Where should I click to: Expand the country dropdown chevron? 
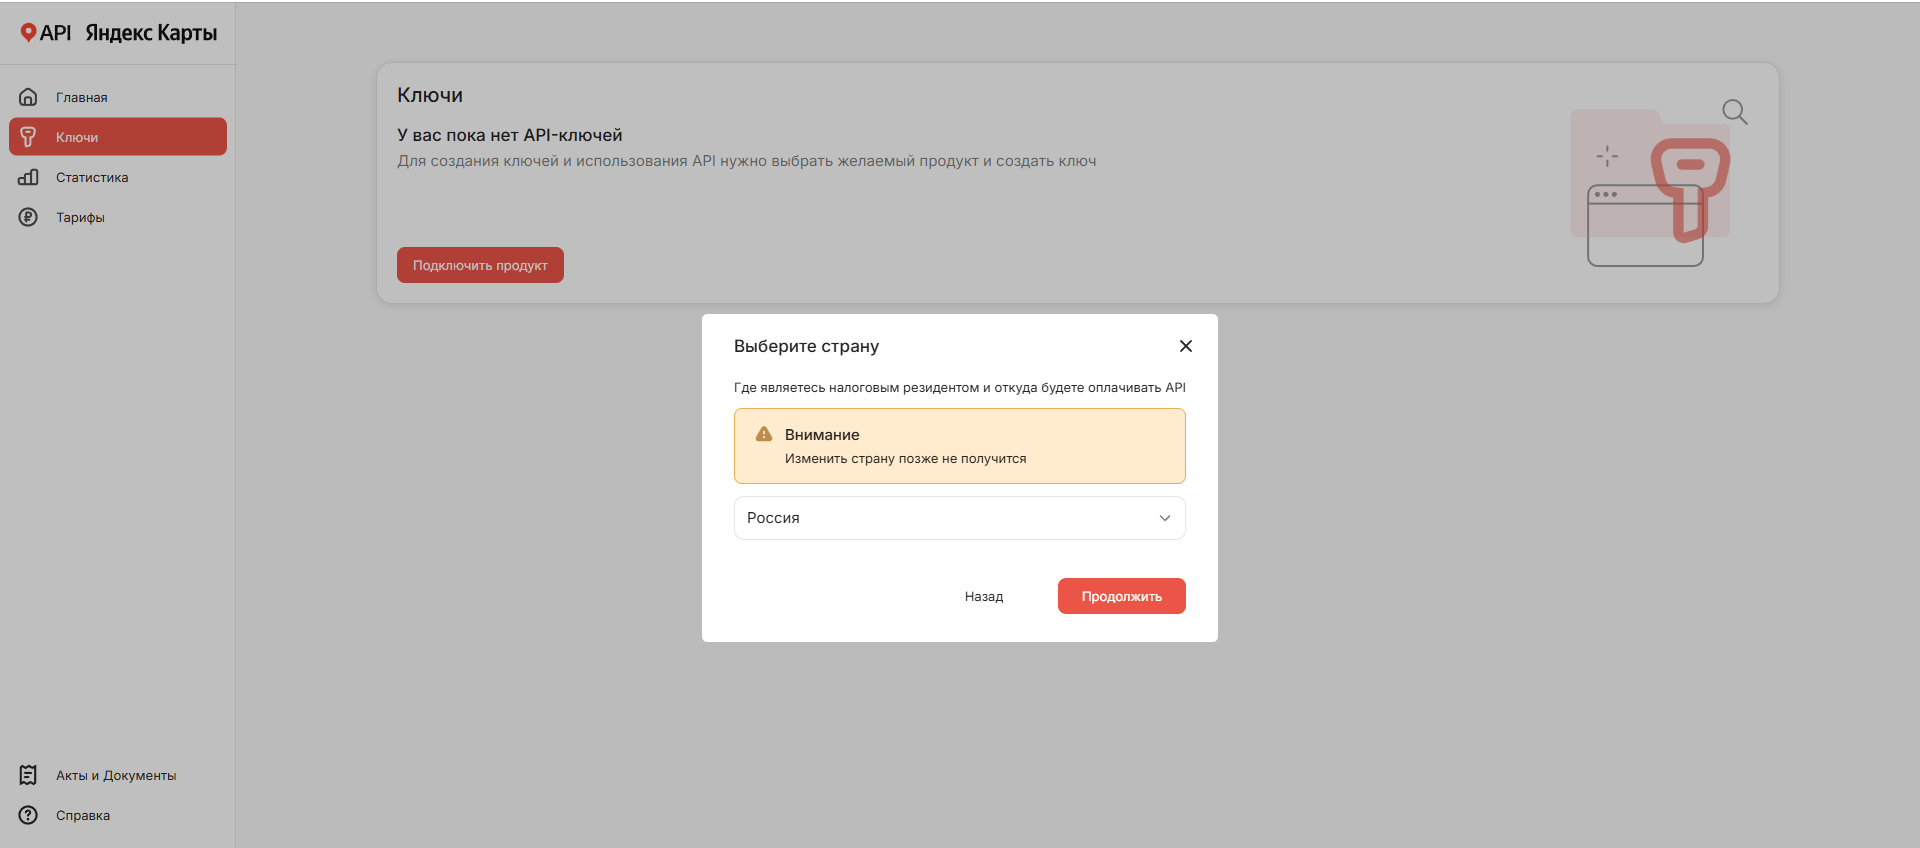pyautogui.click(x=1165, y=518)
